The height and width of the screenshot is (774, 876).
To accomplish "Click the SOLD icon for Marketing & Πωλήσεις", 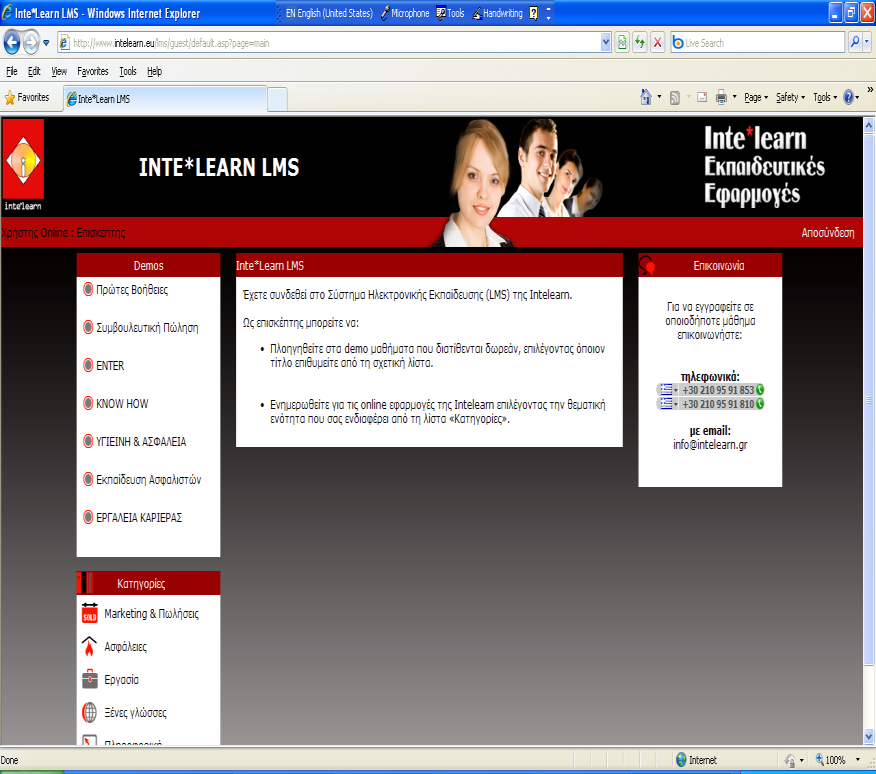I will (89, 613).
